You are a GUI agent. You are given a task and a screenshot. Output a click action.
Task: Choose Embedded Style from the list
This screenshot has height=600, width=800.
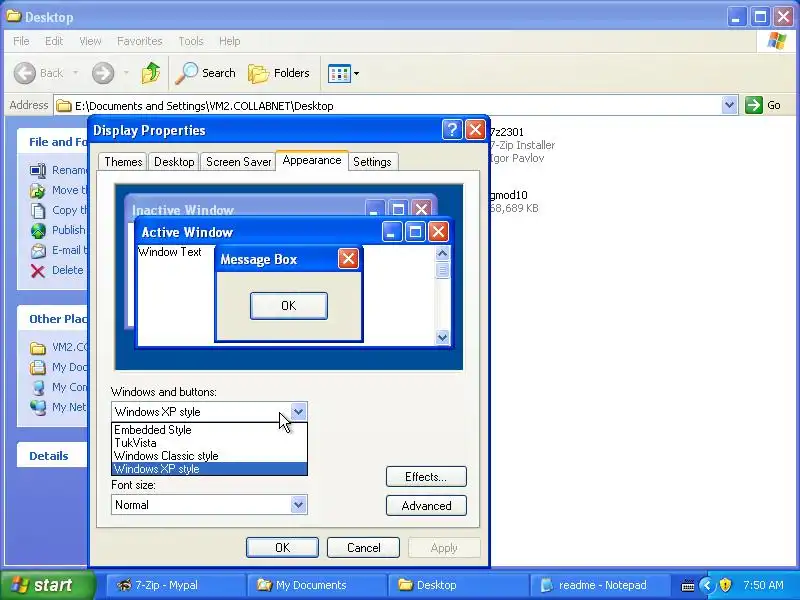209,430
